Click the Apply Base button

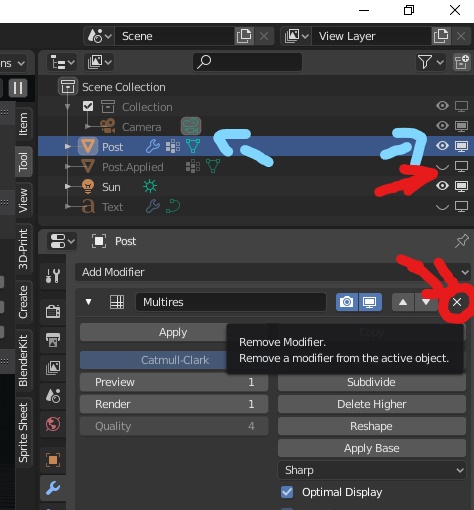[x=372, y=448]
